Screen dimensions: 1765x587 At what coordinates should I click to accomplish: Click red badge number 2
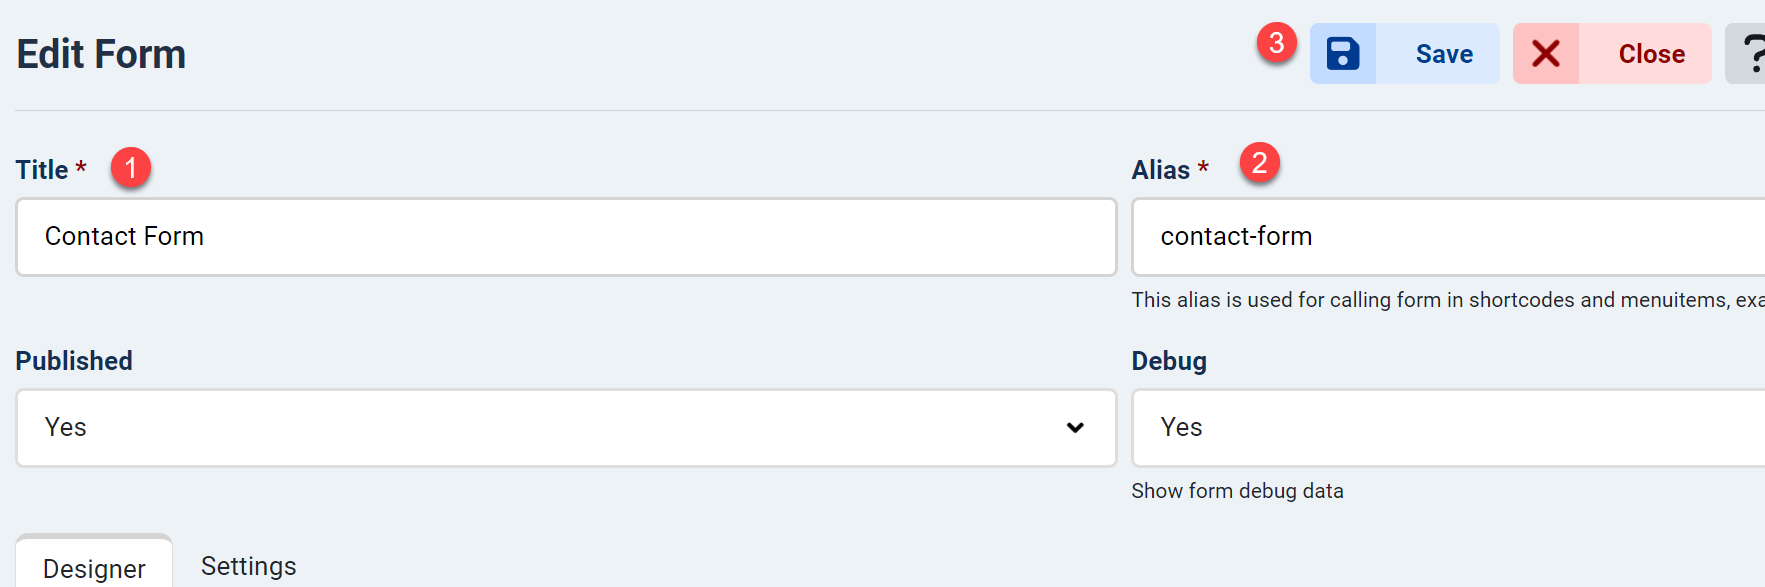click(x=1260, y=162)
